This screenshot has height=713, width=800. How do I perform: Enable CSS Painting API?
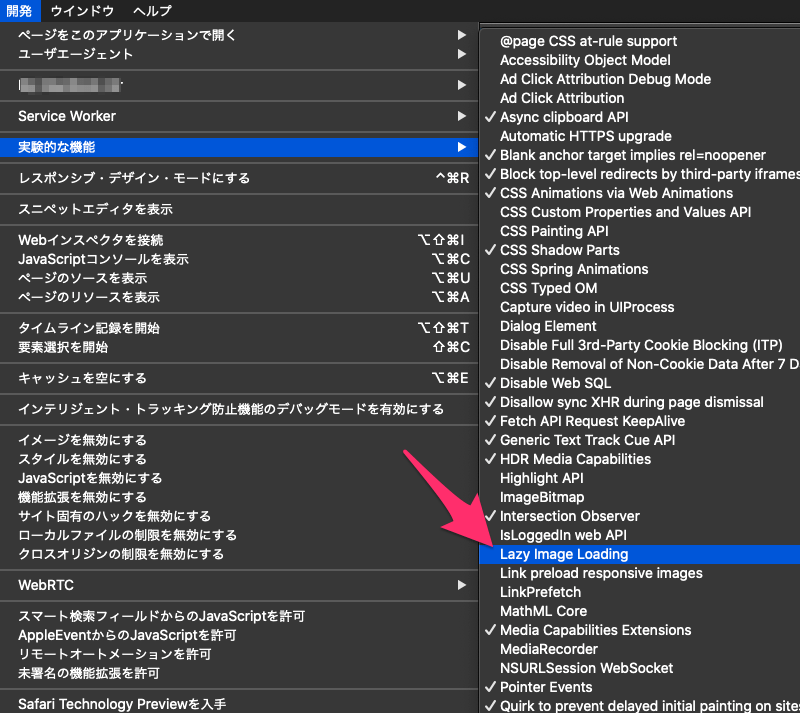[640, 231]
